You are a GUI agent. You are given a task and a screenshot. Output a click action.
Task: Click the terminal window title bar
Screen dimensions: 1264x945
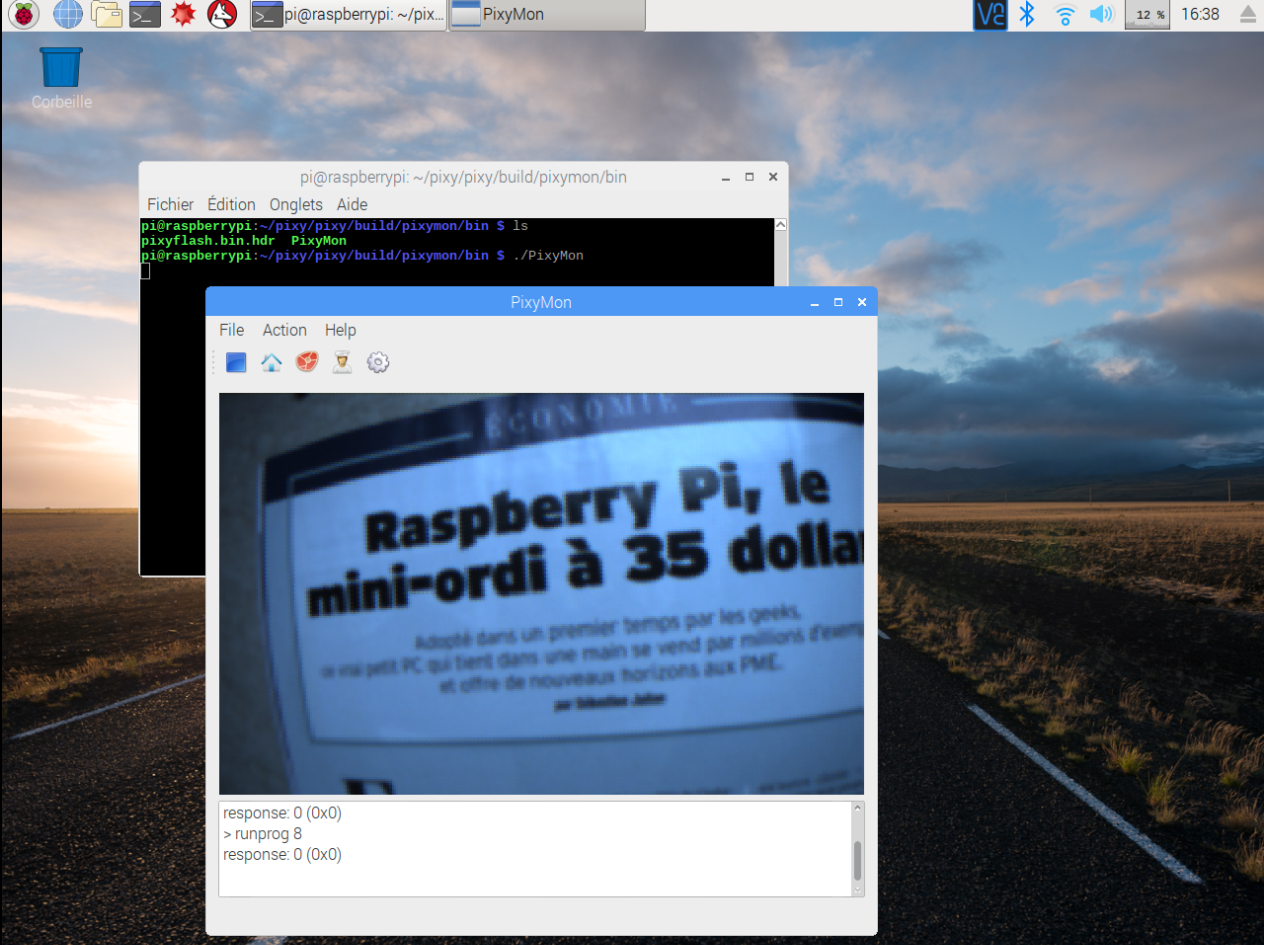(x=463, y=177)
